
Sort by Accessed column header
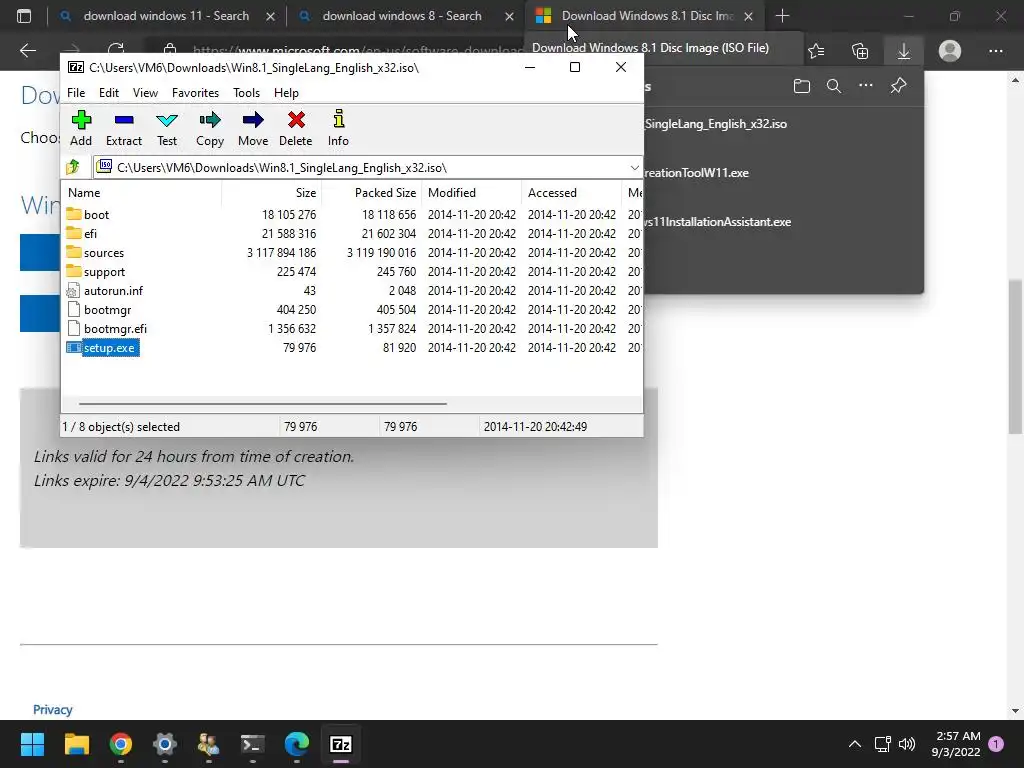coord(571,193)
